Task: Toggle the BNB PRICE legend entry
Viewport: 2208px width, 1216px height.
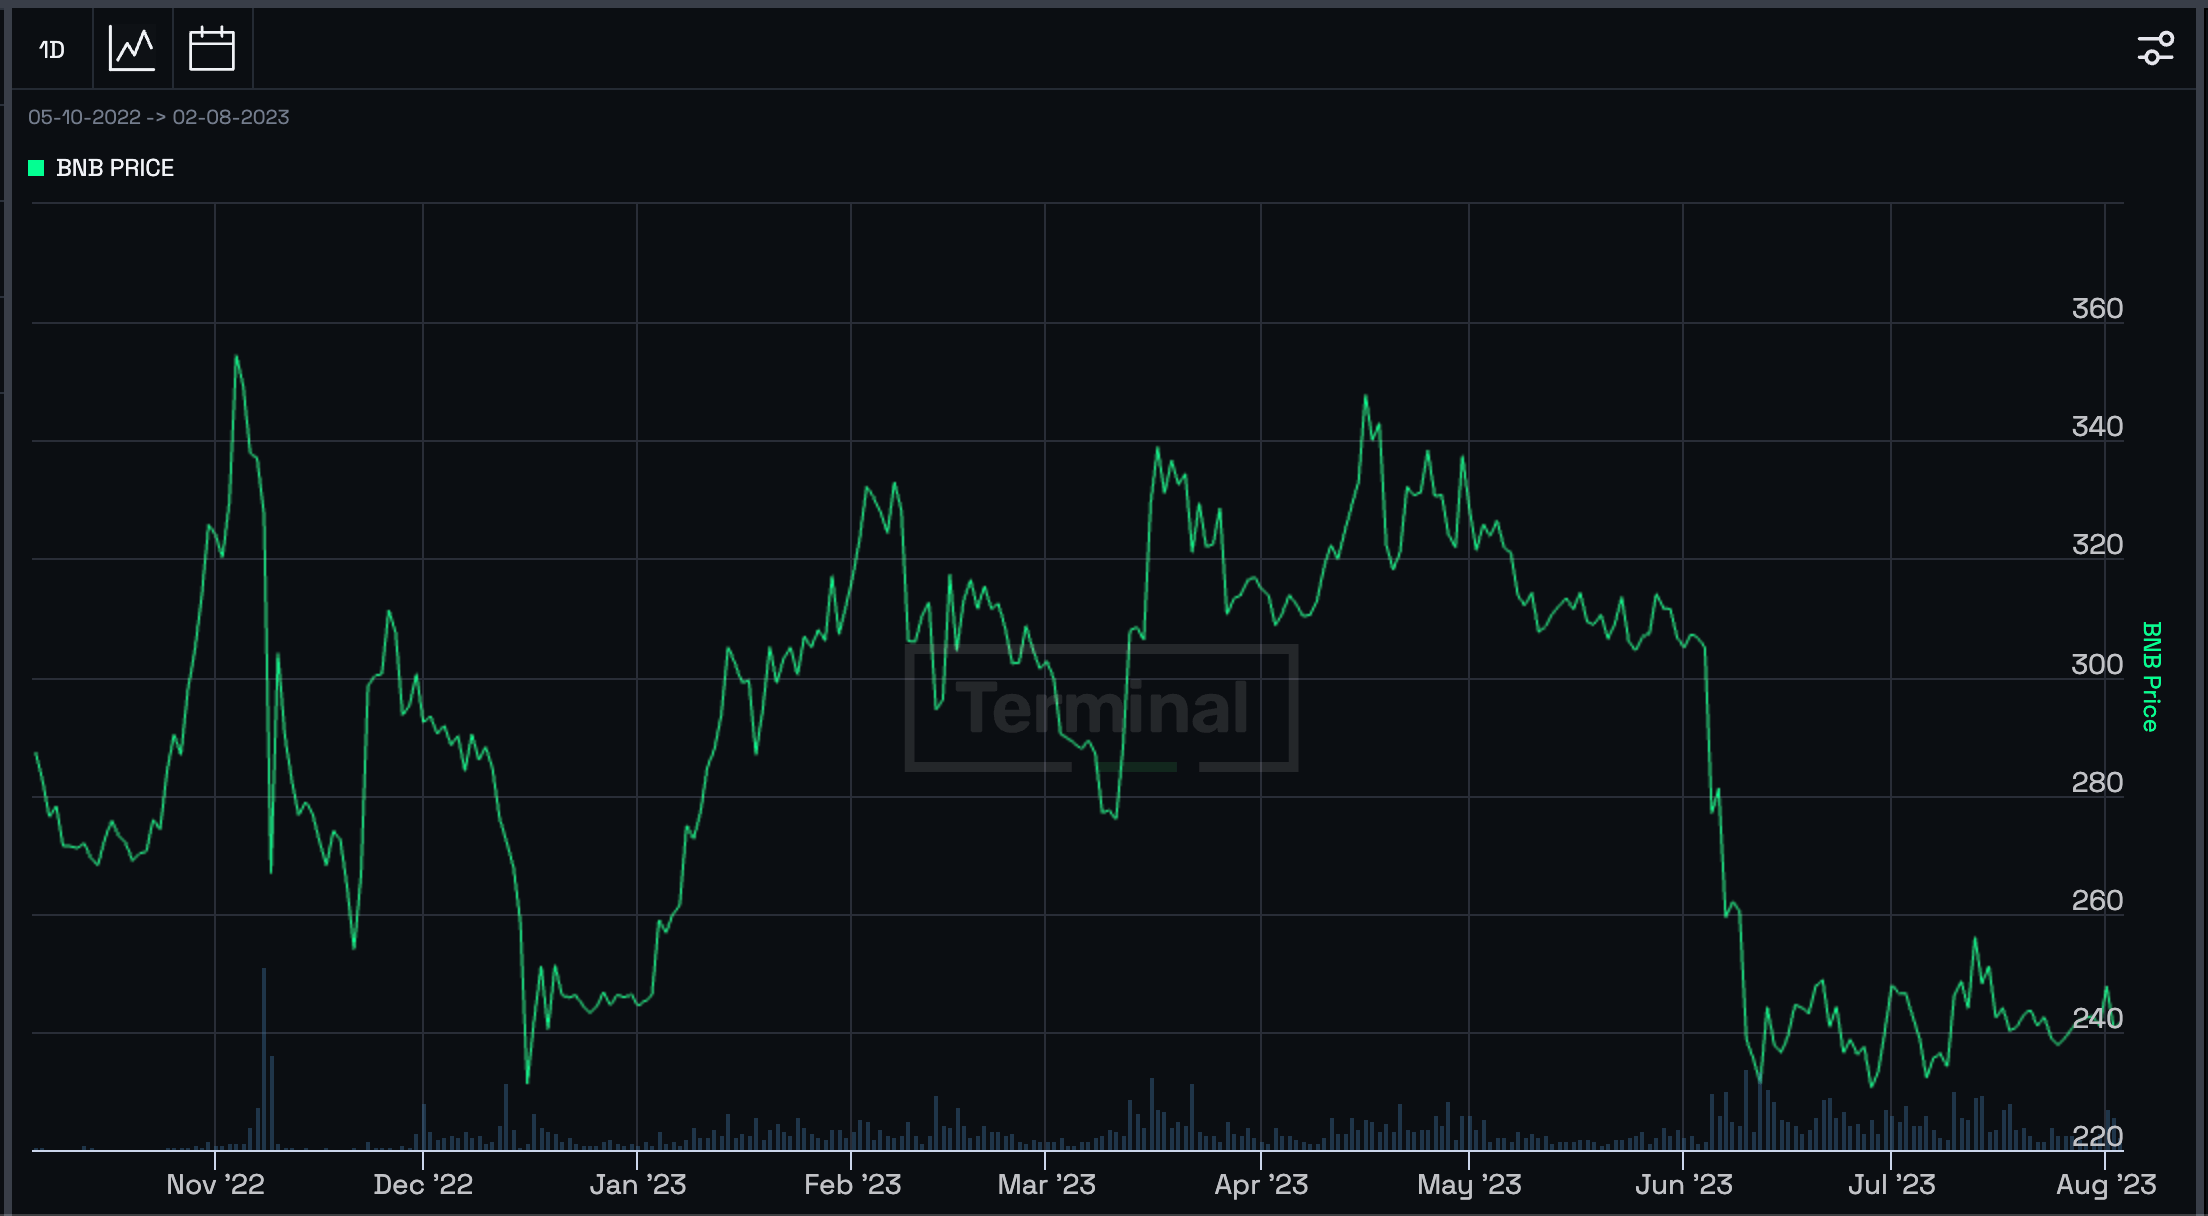Action: point(101,168)
